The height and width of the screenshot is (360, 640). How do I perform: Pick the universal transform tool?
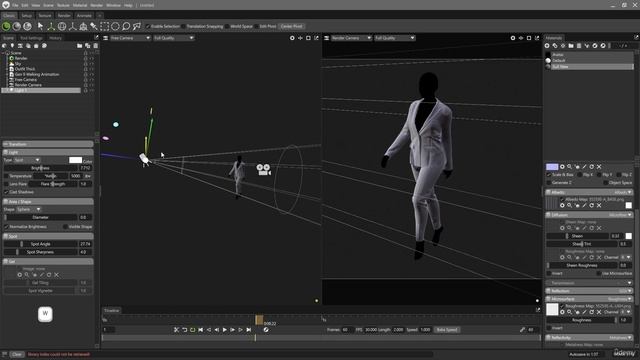coord(83,27)
